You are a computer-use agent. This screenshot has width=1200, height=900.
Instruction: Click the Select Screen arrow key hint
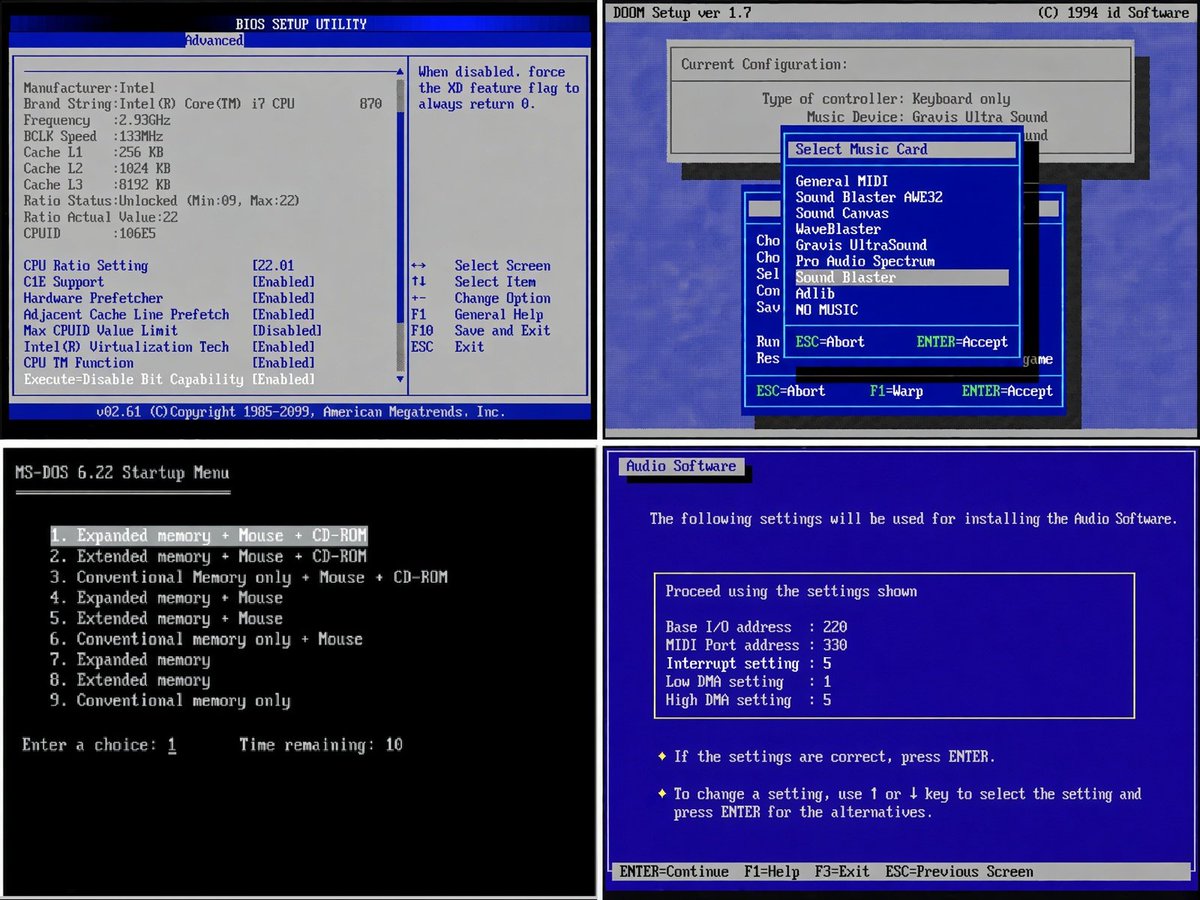481,266
